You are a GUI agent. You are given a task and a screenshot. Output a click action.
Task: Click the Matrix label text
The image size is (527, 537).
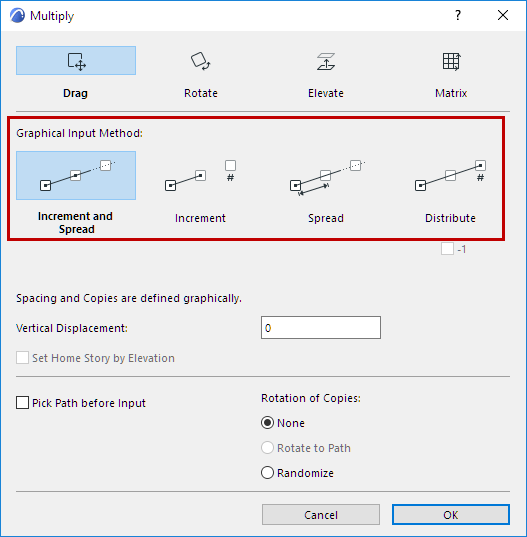(451, 93)
